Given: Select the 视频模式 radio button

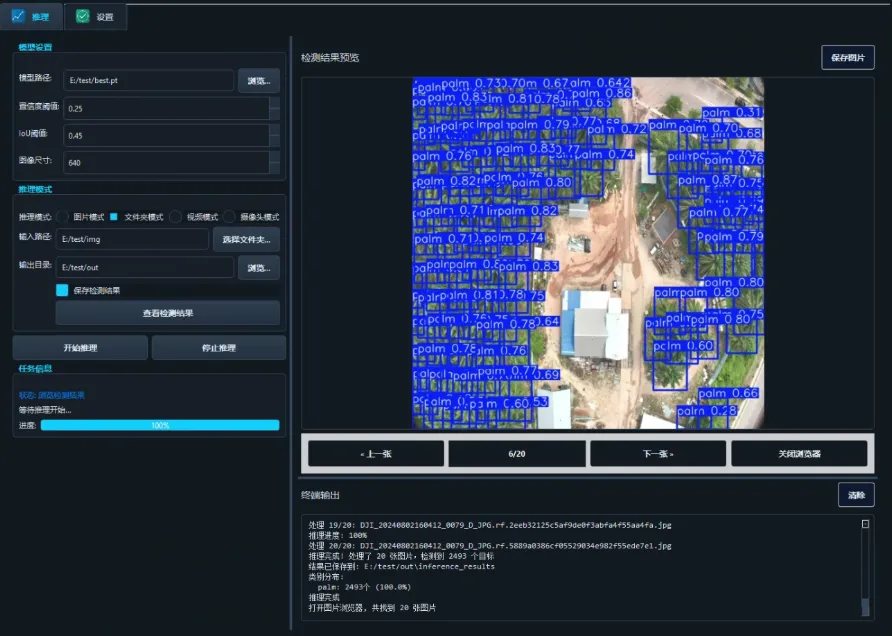Looking at the screenshot, I should click(176, 217).
